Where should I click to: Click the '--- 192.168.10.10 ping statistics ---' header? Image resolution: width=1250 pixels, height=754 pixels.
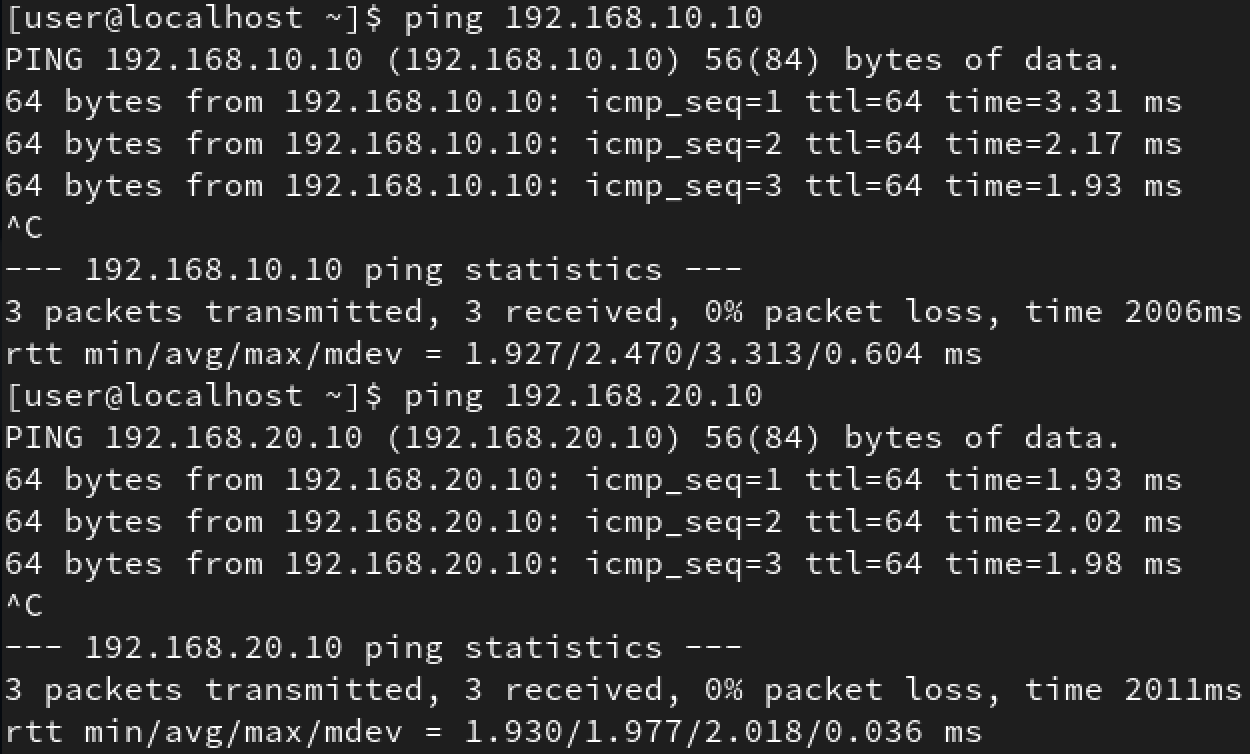coord(373,270)
